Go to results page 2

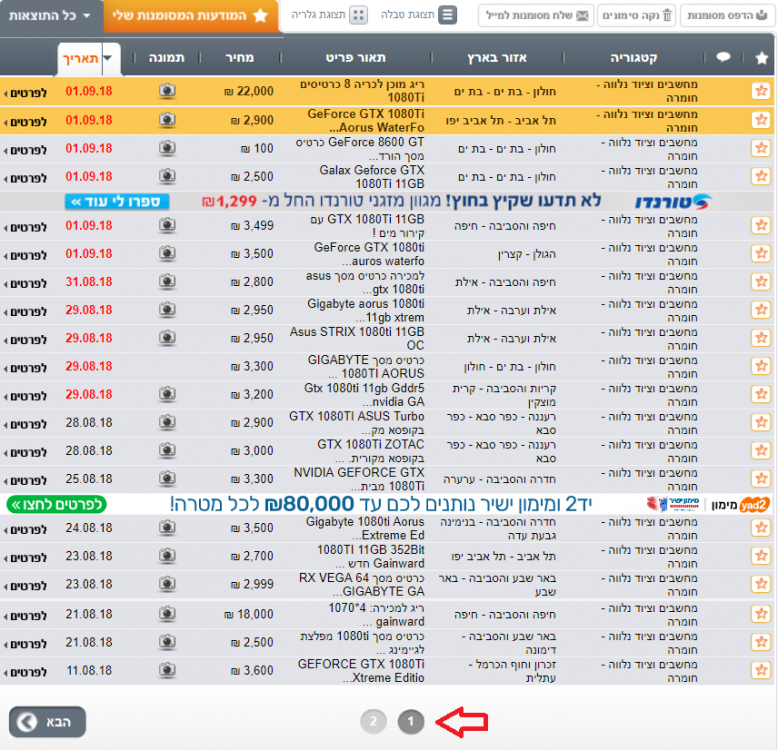(373, 722)
